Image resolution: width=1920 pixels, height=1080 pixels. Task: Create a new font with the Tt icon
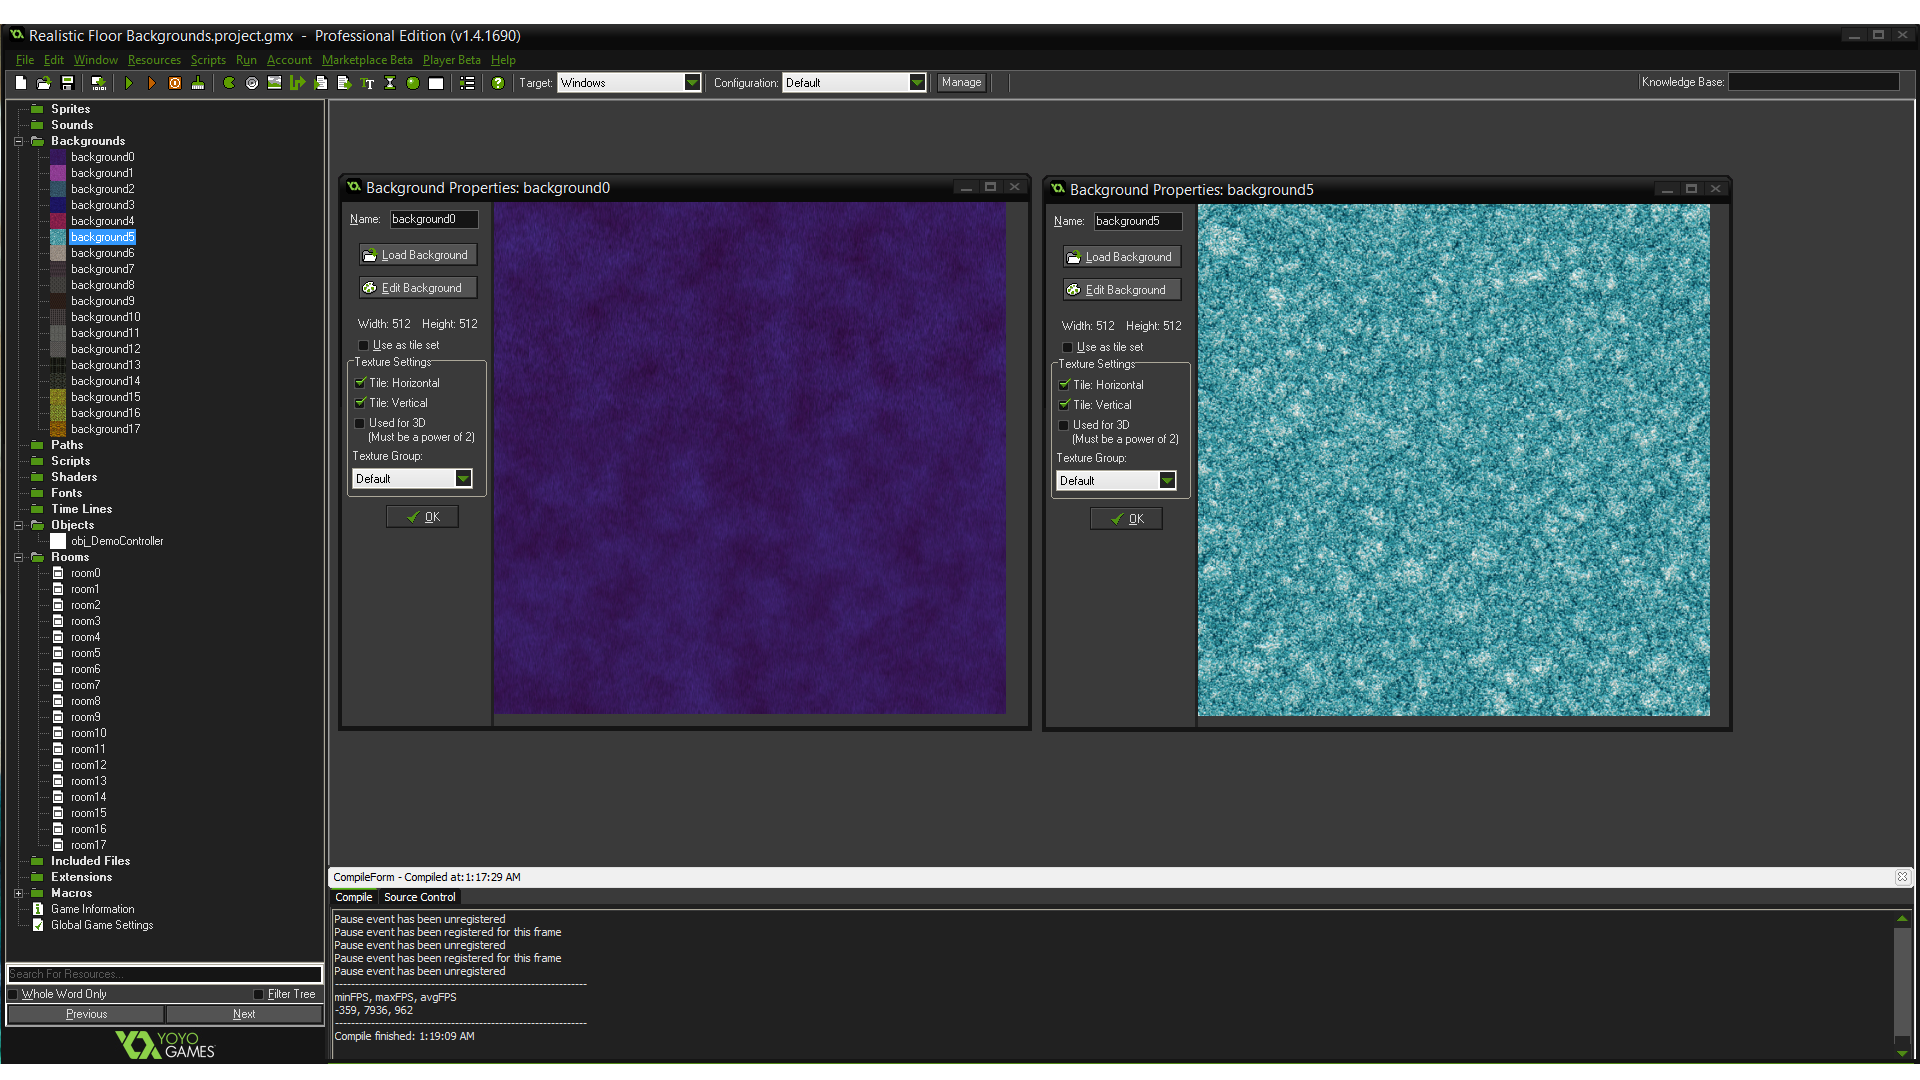pyautogui.click(x=368, y=83)
